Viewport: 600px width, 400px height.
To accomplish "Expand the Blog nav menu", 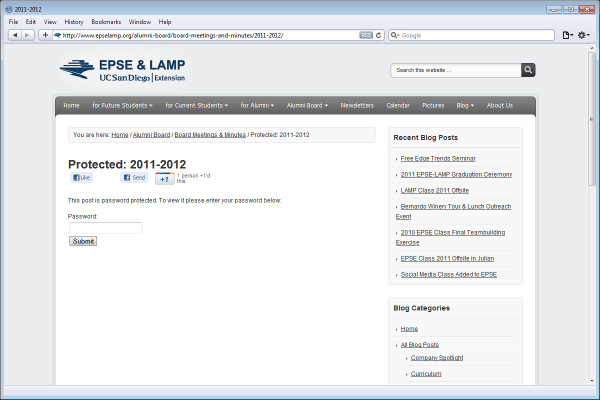I will [x=465, y=105].
